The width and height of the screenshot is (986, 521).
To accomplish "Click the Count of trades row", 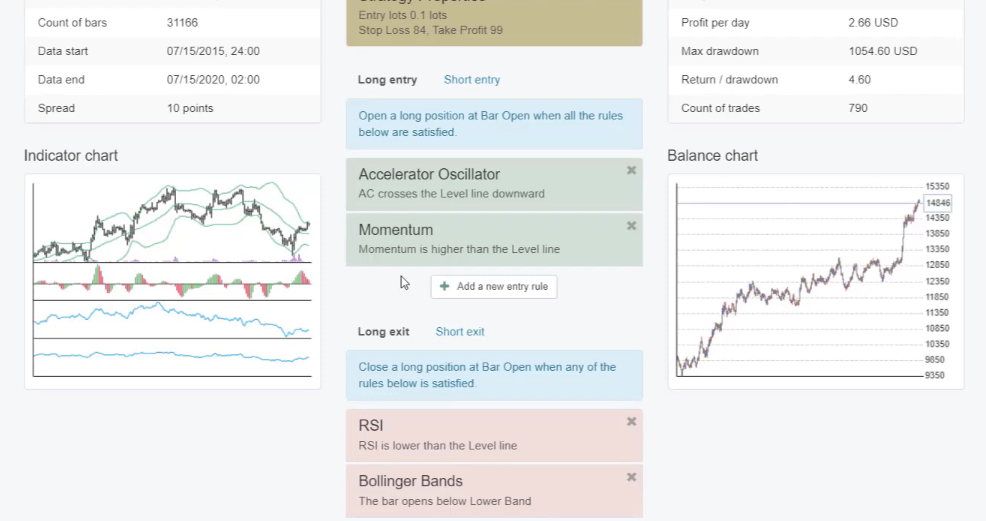I will [x=815, y=108].
